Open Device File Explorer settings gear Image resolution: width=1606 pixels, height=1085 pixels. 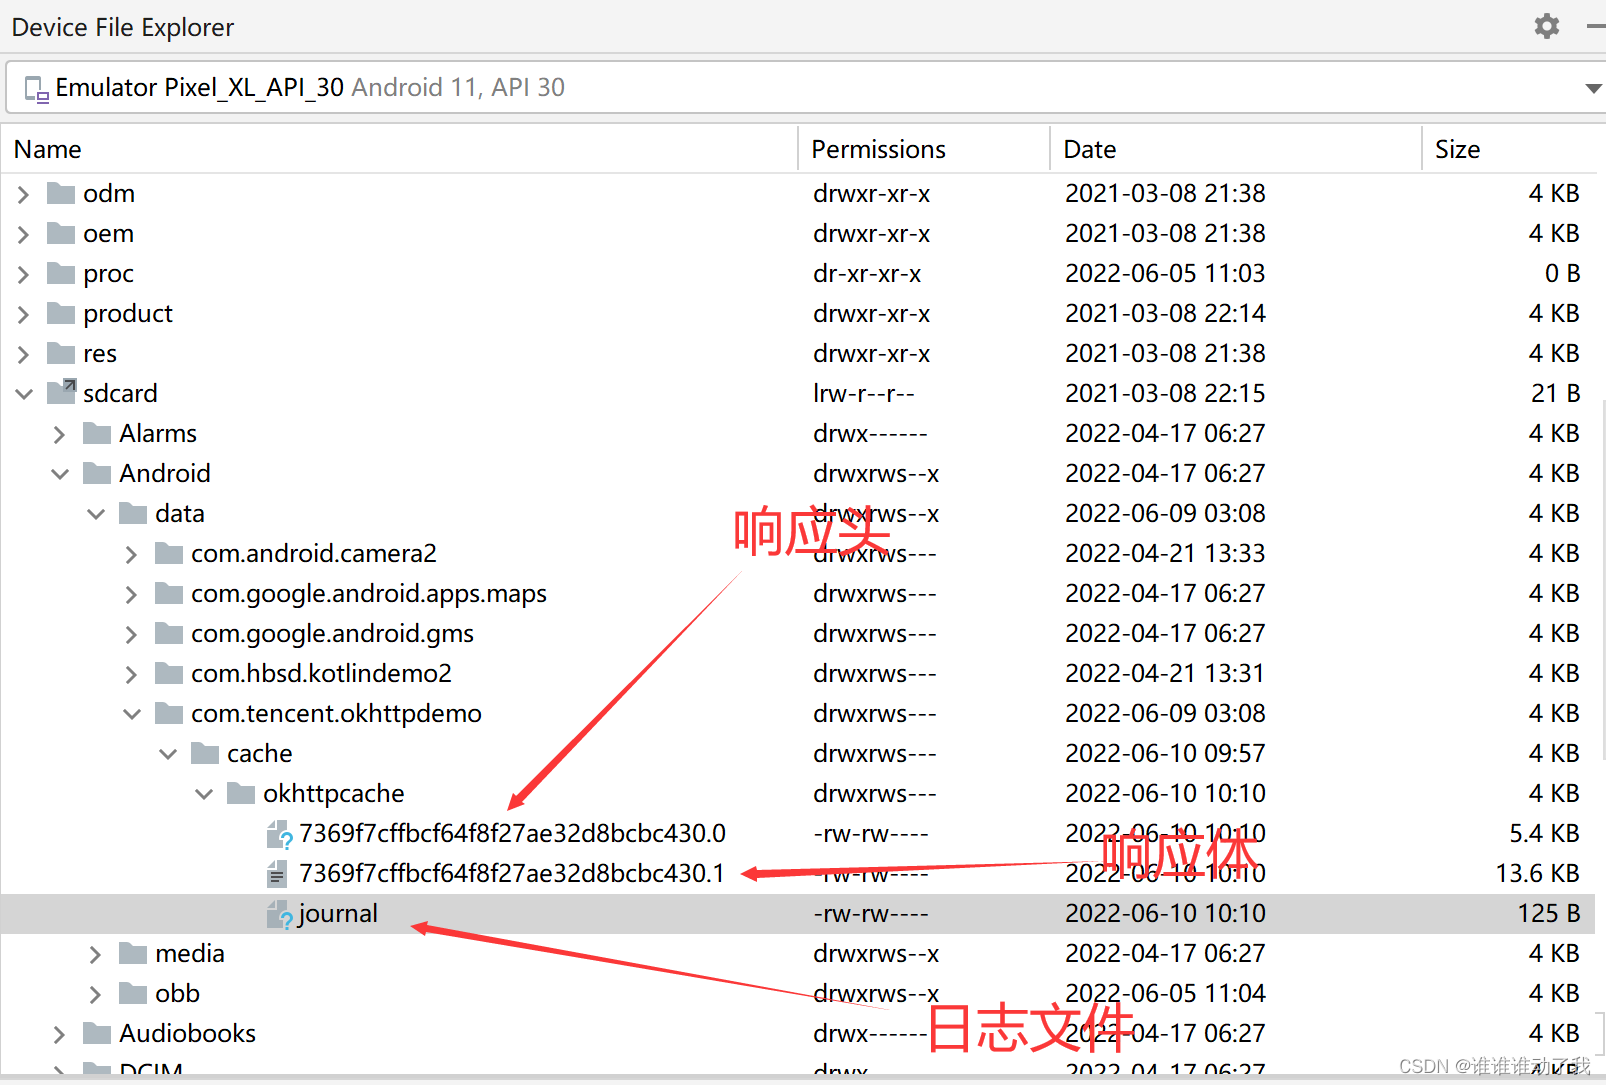[x=1547, y=27]
